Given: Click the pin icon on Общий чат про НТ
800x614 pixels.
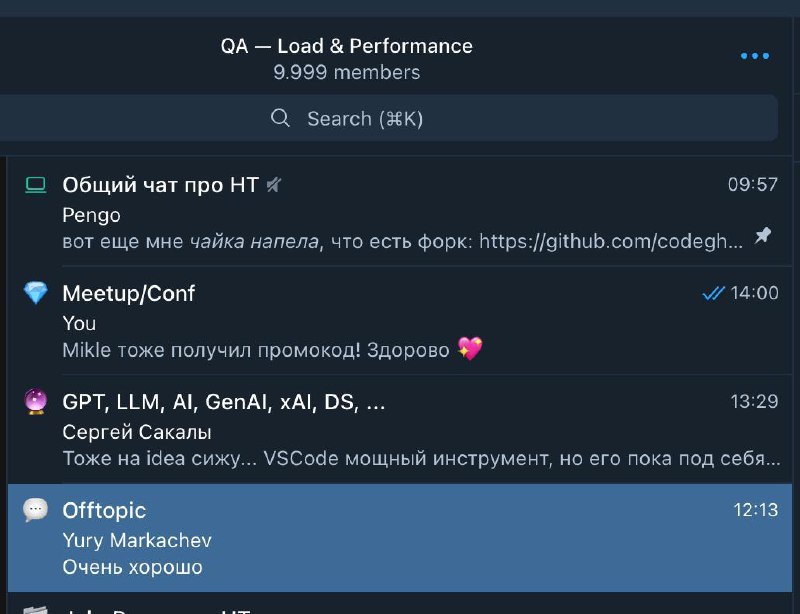Looking at the screenshot, I should pyautogui.click(x=763, y=235).
